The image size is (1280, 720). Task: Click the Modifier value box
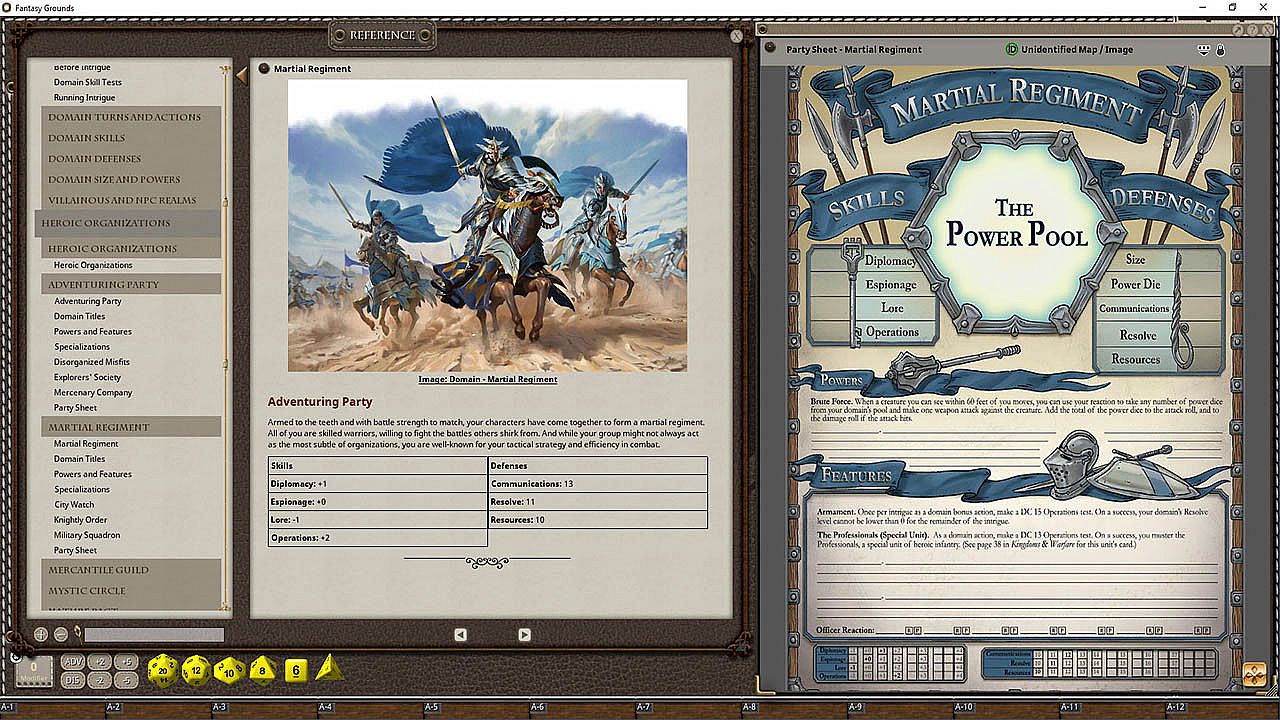(34, 671)
